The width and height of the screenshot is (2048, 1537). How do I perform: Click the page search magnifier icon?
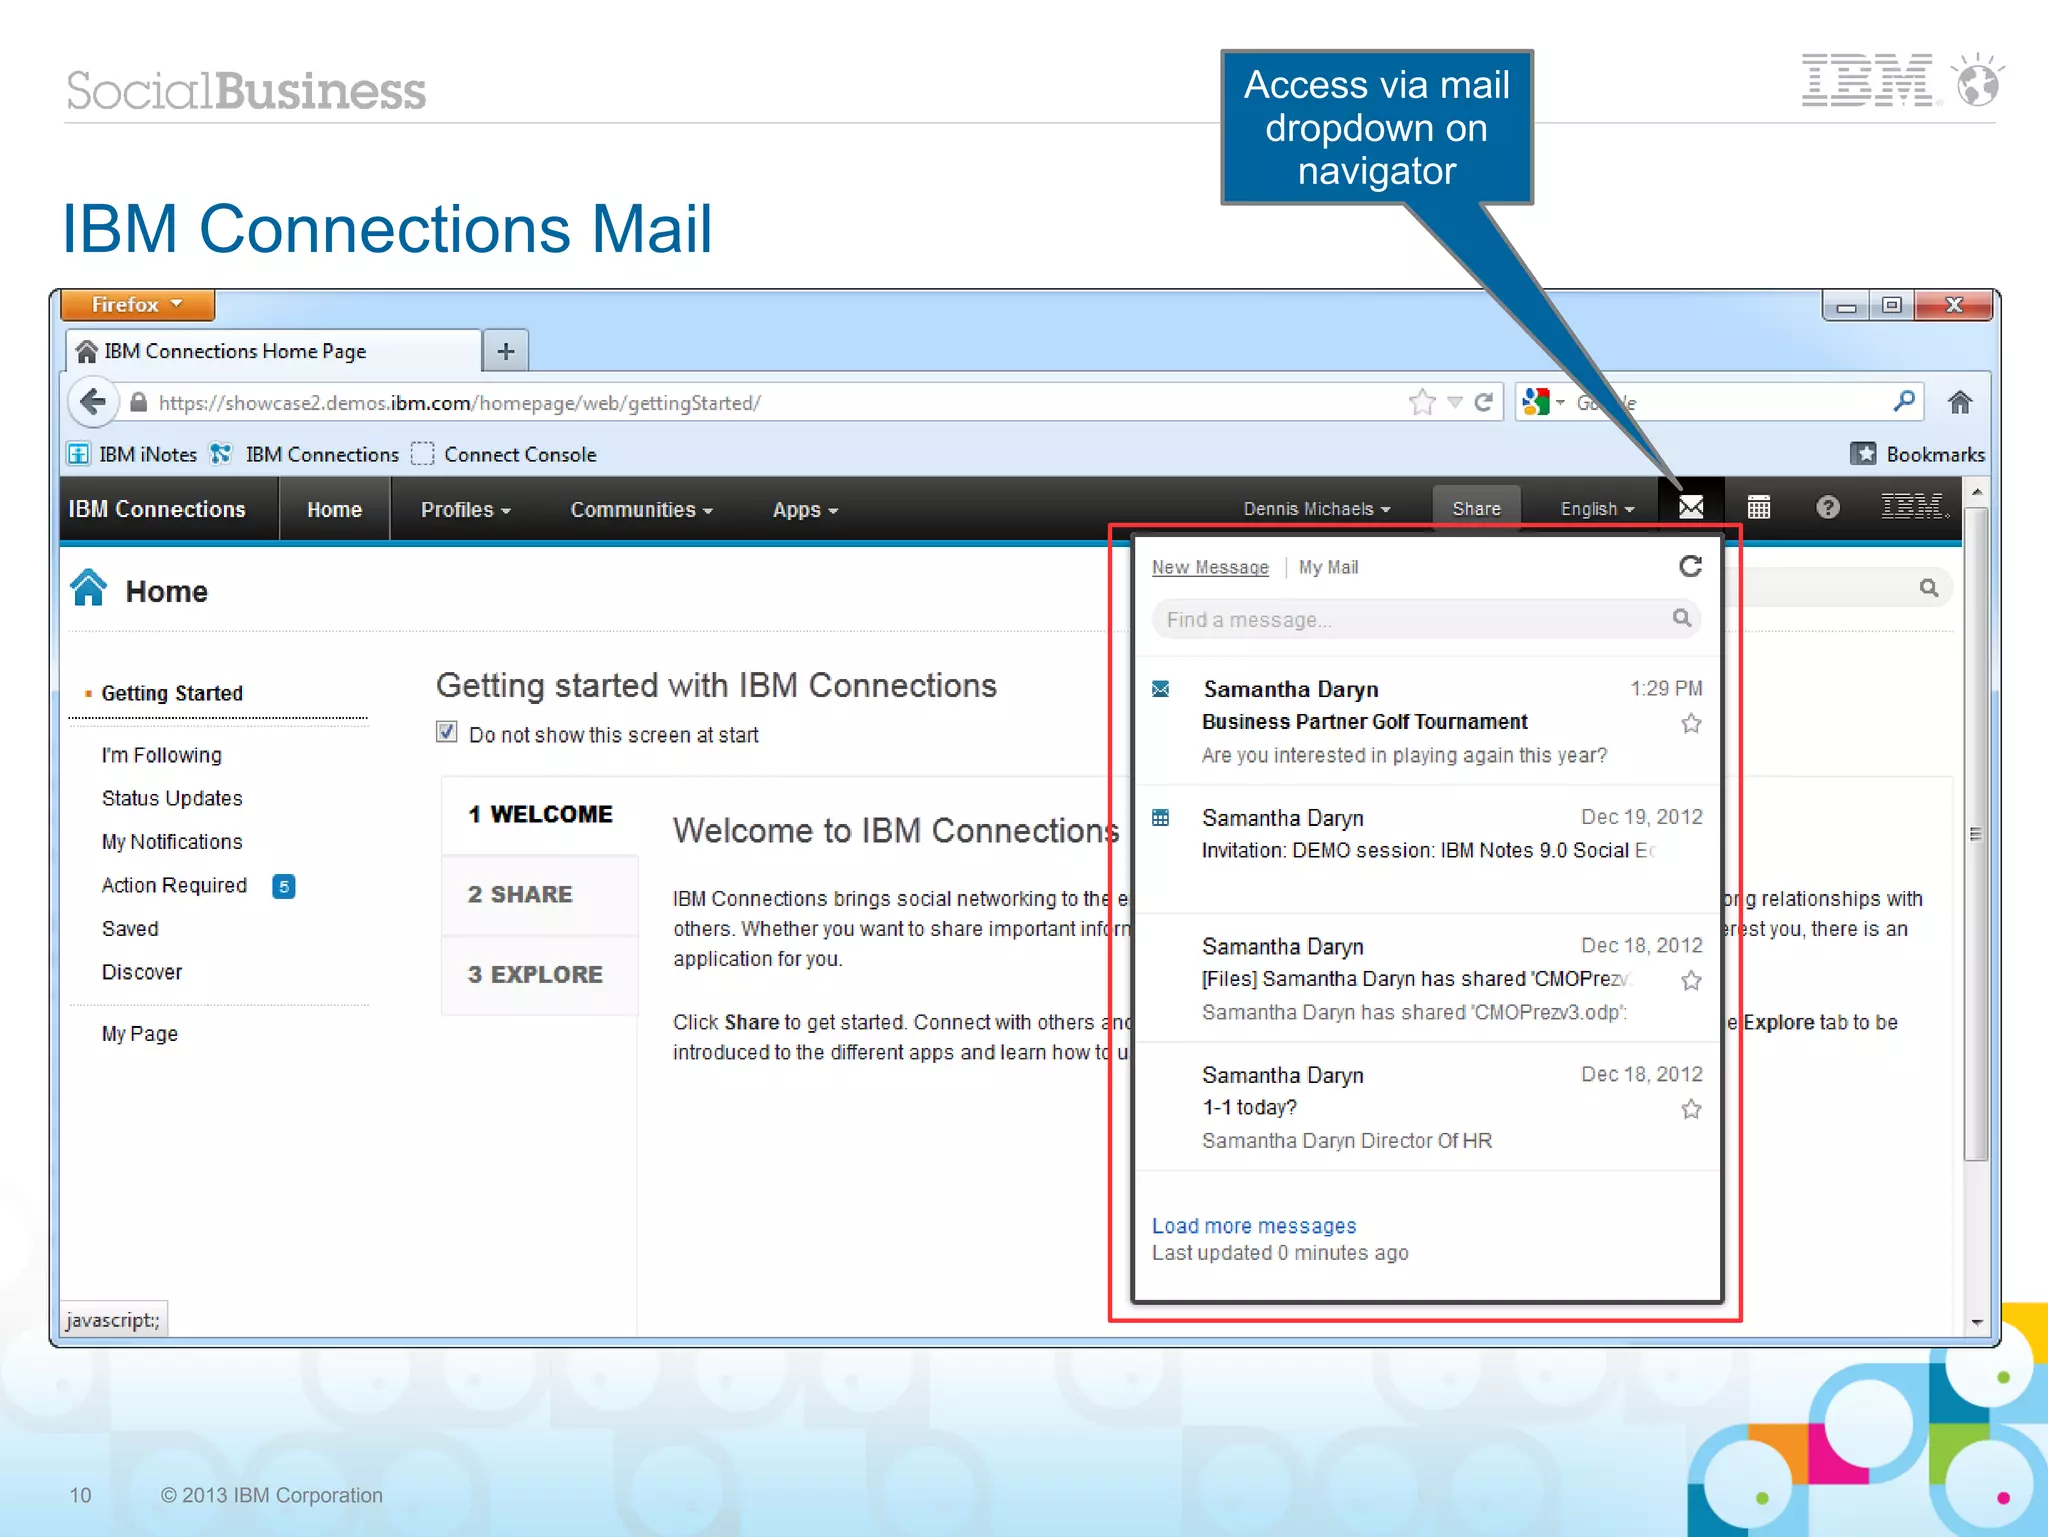pos(1929,587)
